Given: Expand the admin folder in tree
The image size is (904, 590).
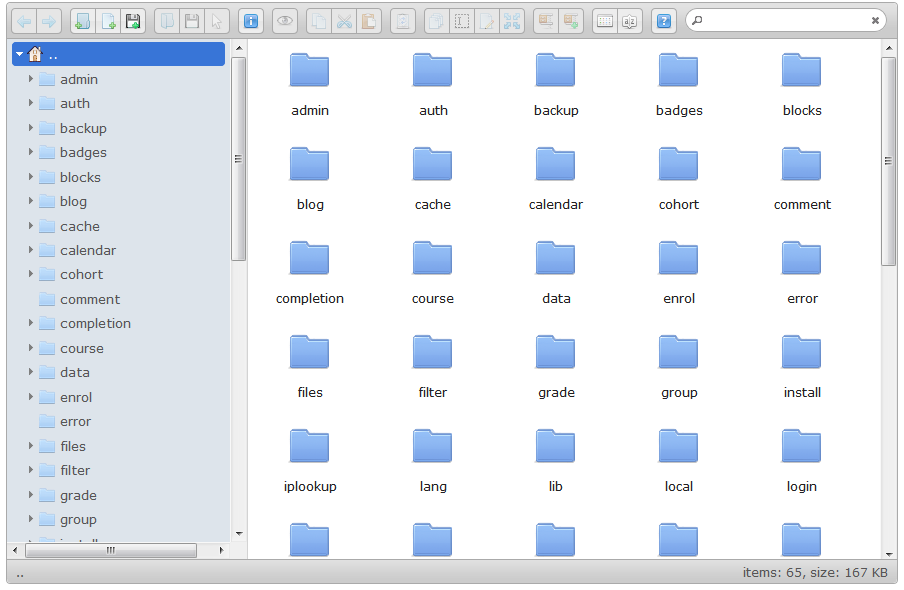Looking at the screenshot, I should point(31,79).
